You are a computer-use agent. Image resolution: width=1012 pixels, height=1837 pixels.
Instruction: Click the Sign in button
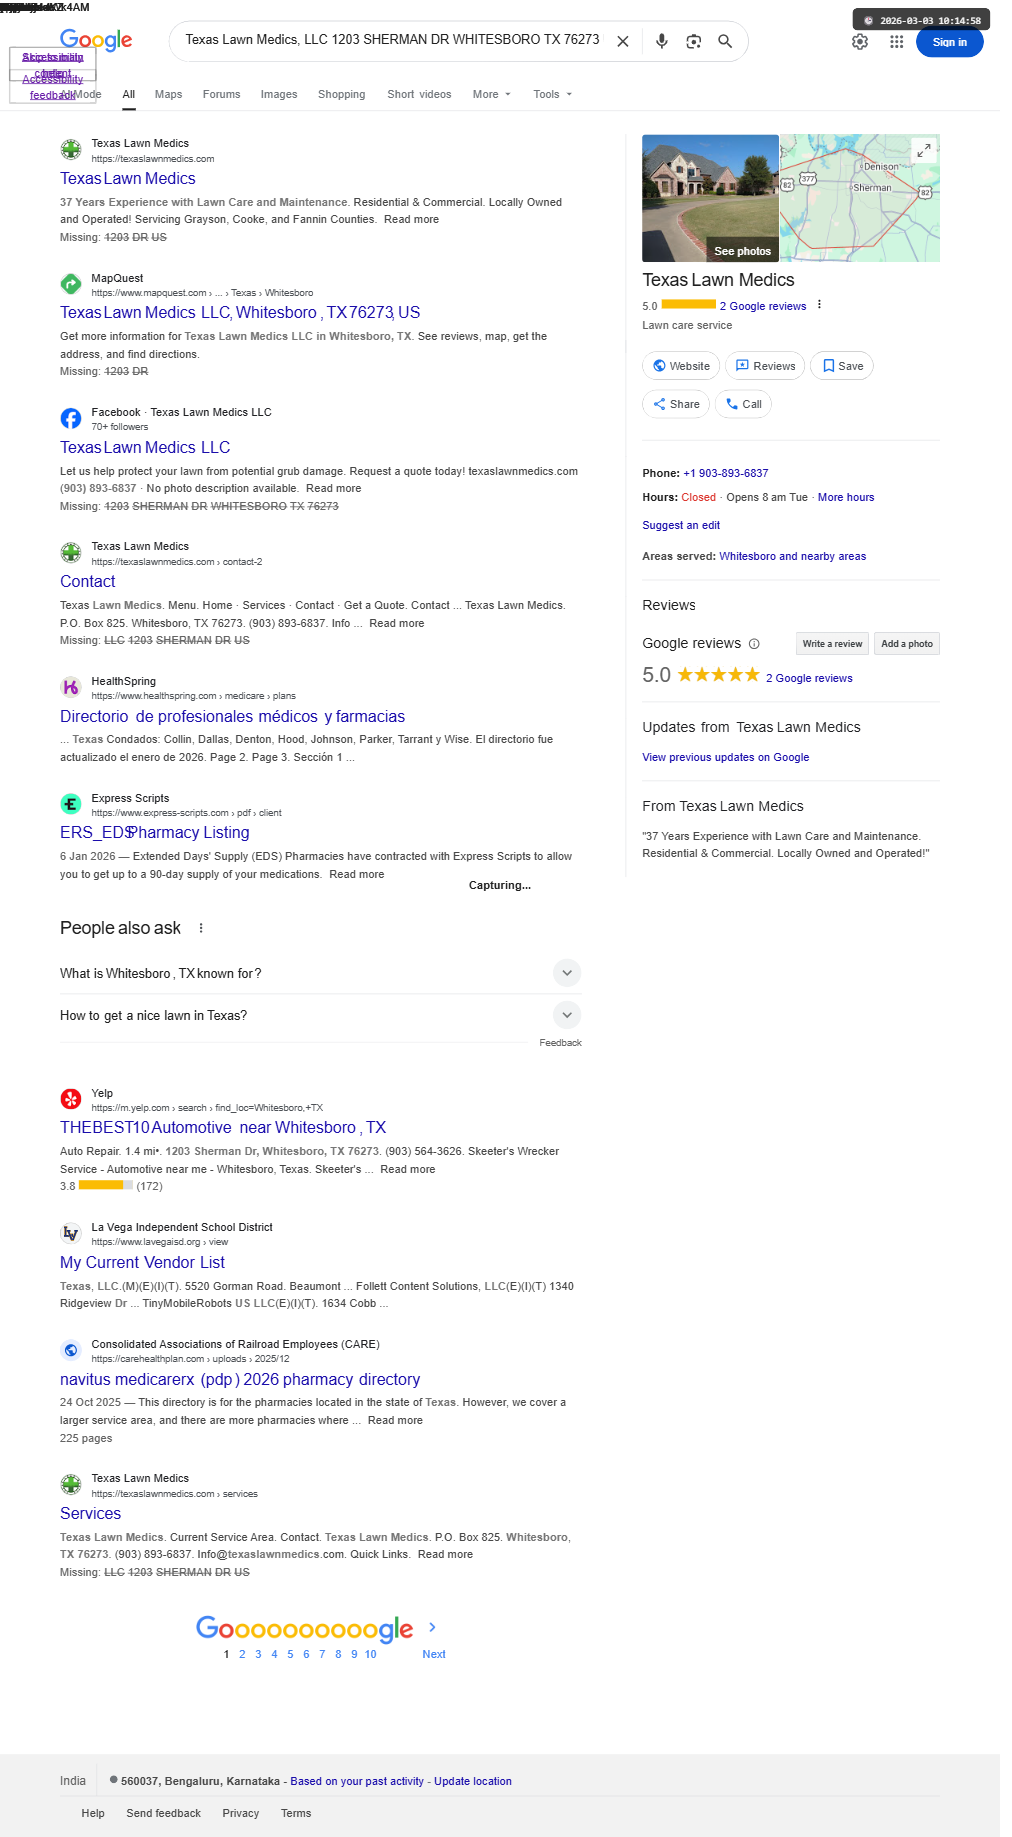point(949,42)
